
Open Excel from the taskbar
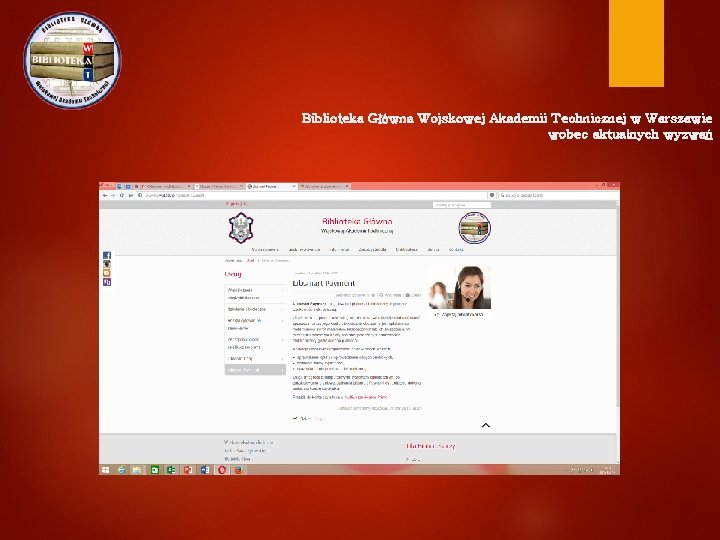click(171, 470)
